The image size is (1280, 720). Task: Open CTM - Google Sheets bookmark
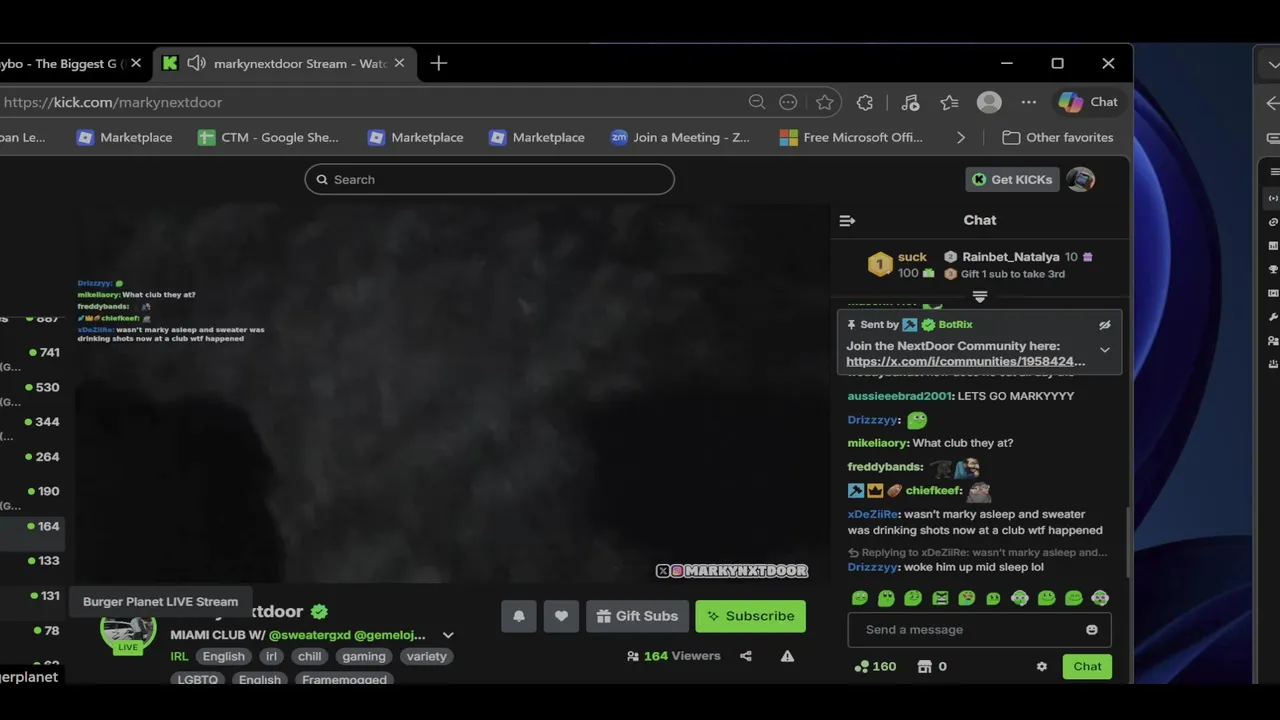click(x=268, y=137)
